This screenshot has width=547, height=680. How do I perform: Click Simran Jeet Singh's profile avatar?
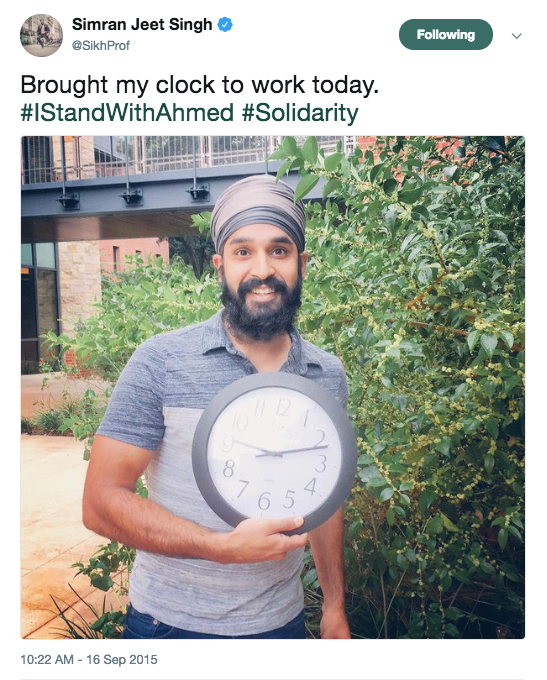[42, 35]
